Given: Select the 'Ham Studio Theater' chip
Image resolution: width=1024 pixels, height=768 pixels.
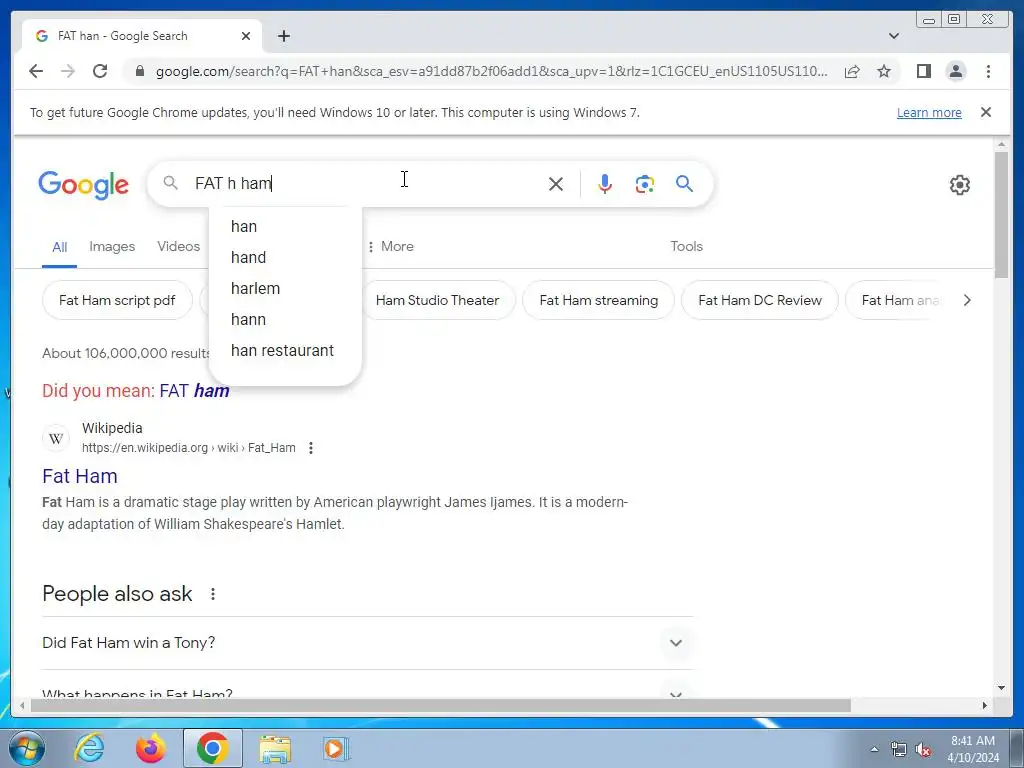Looking at the screenshot, I should point(438,300).
